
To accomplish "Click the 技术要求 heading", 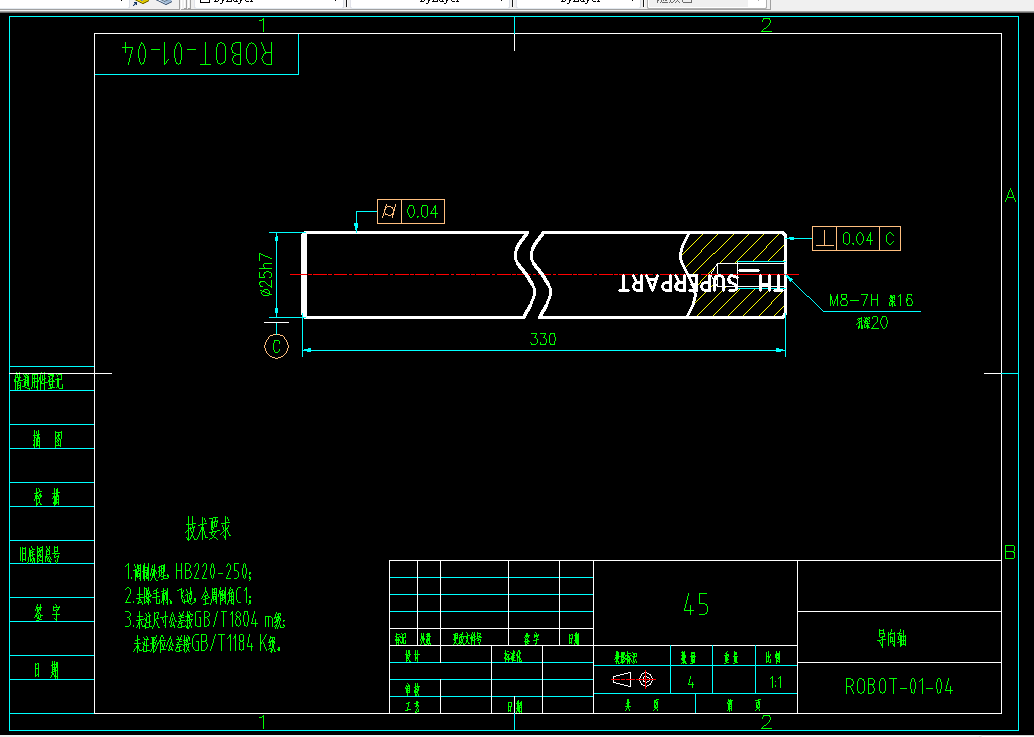I will 208,529.
